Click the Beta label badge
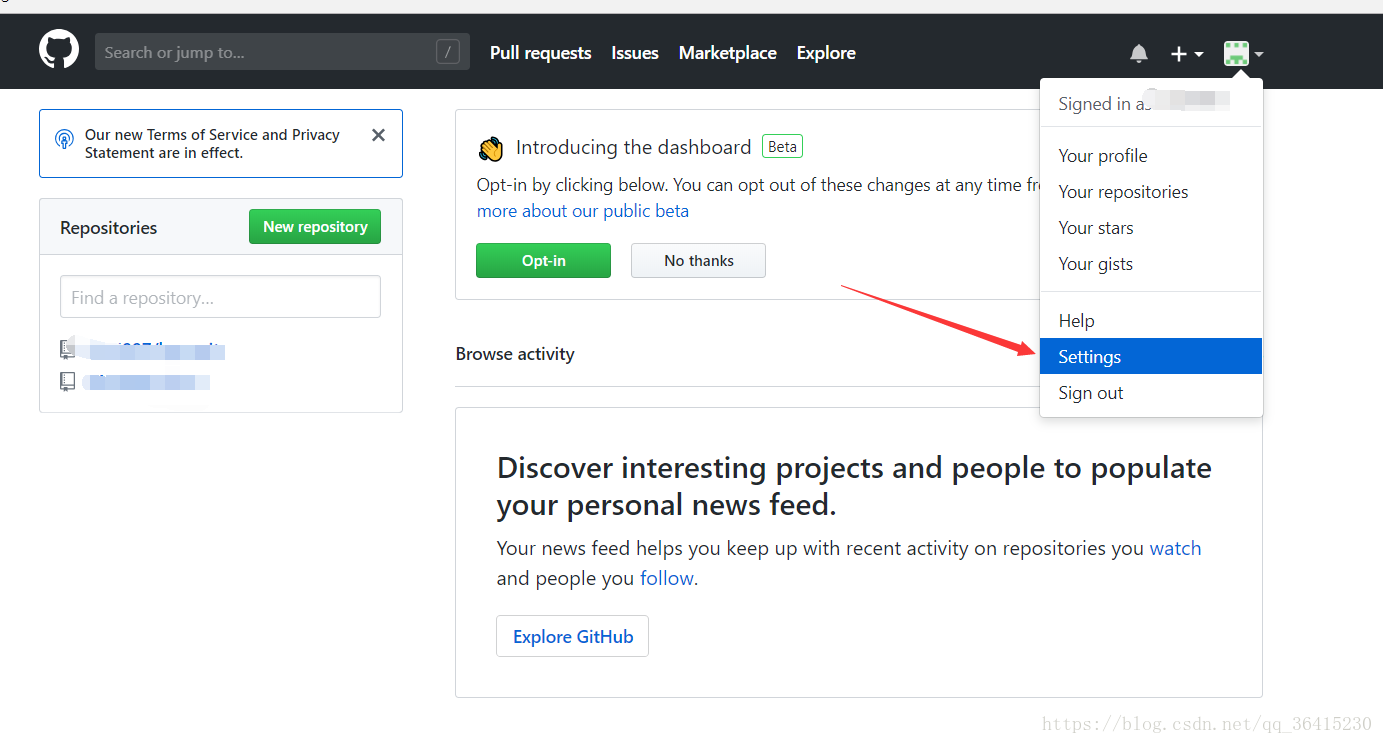1383x744 pixels. coord(782,147)
